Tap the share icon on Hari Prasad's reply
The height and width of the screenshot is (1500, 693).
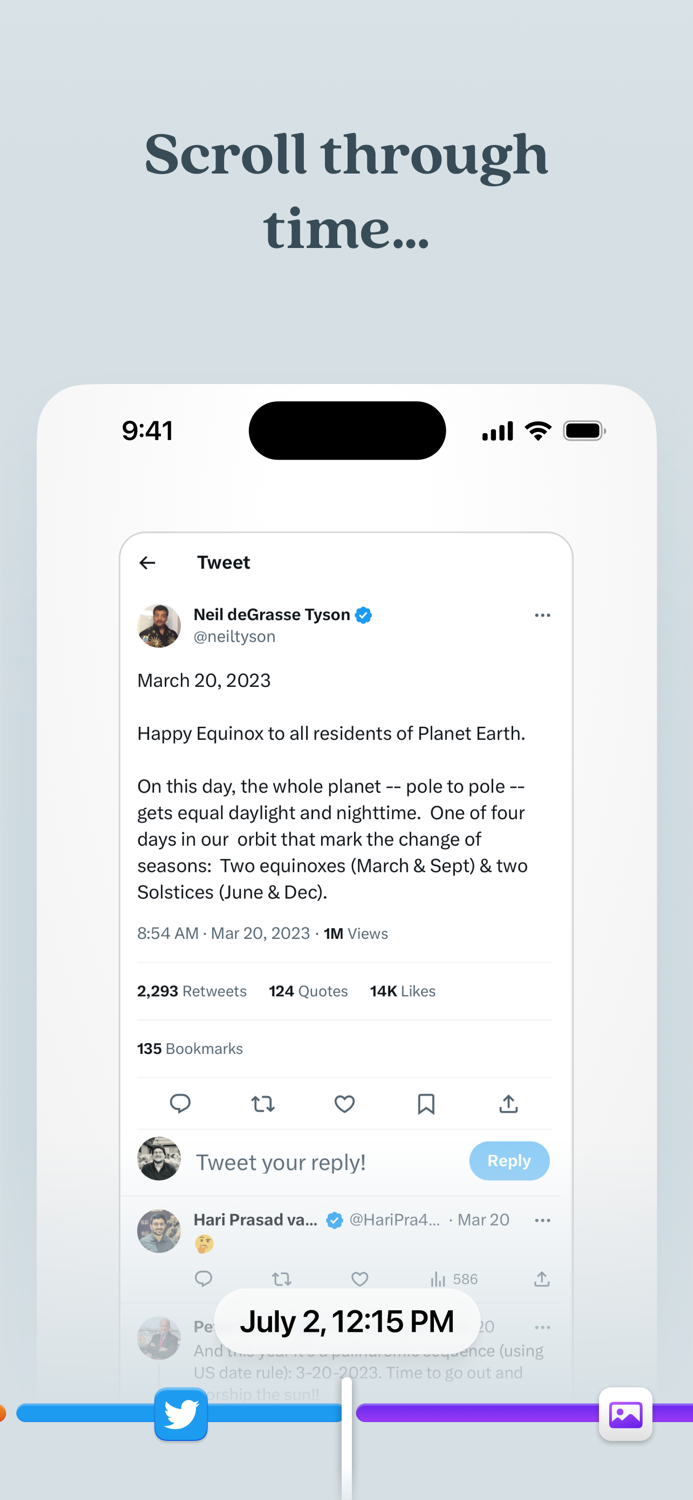[x=541, y=1279]
